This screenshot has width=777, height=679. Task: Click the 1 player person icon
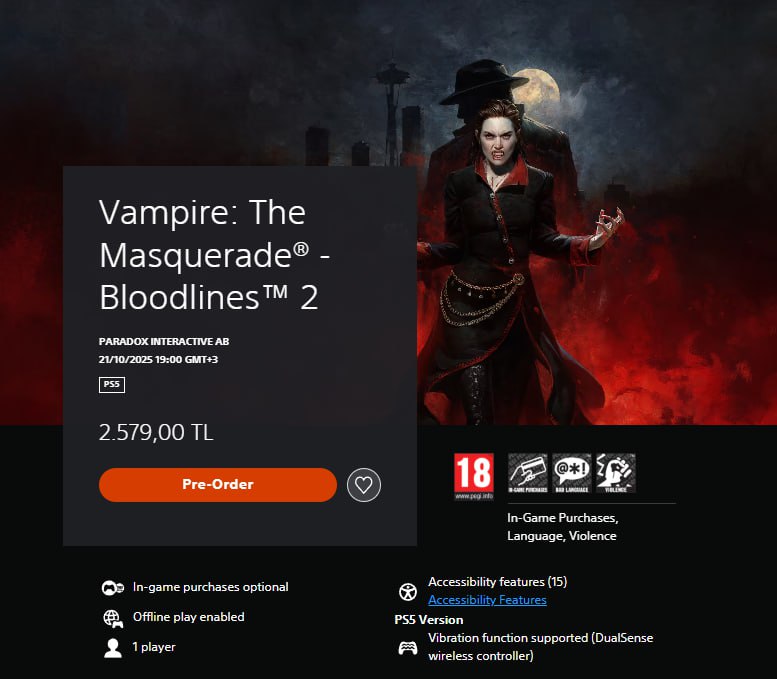(x=113, y=648)
